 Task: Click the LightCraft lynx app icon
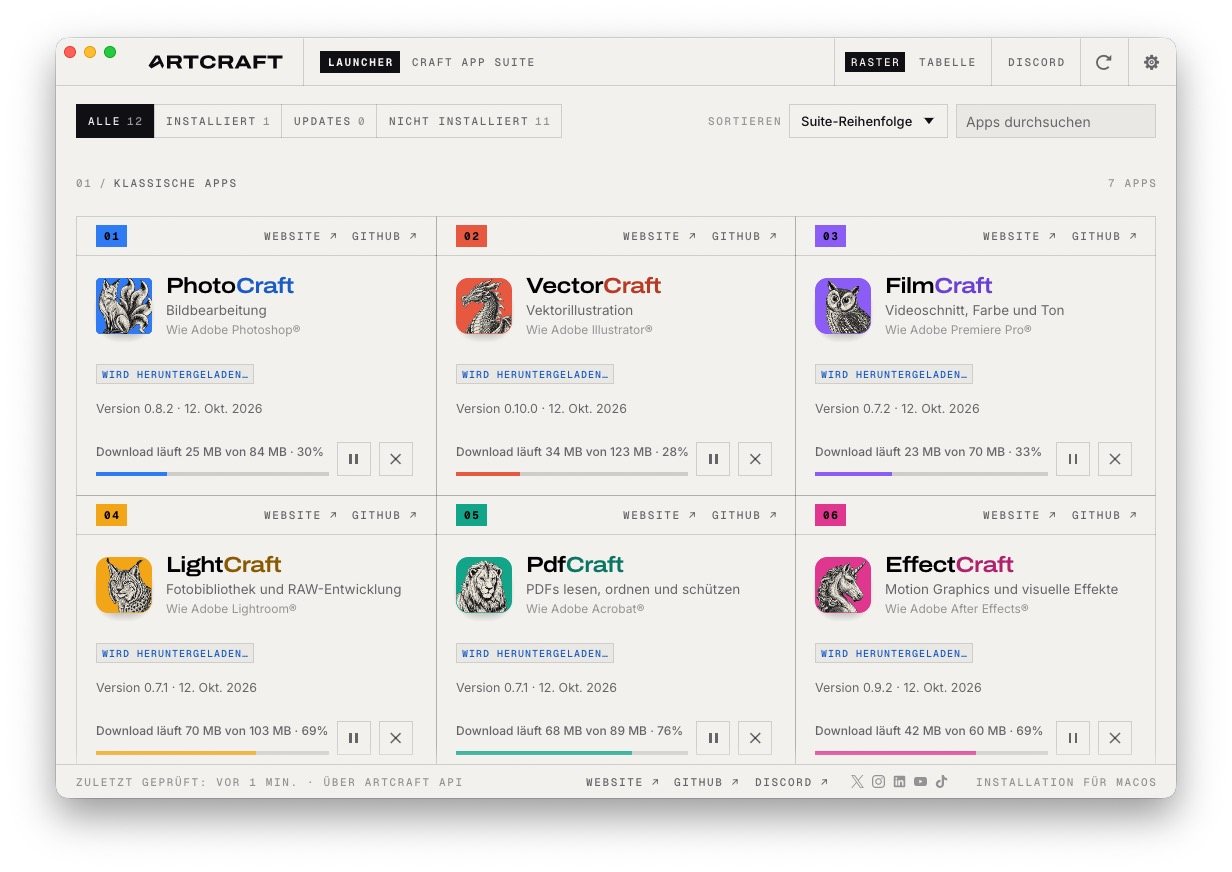[124, 585]
